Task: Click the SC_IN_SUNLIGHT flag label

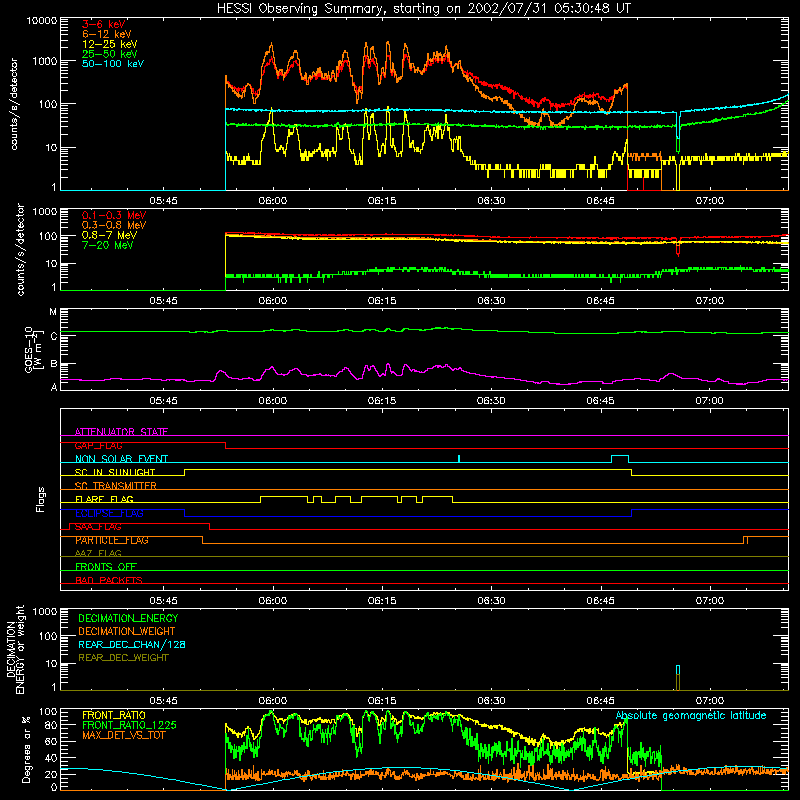Action: (x=115, y=472)
